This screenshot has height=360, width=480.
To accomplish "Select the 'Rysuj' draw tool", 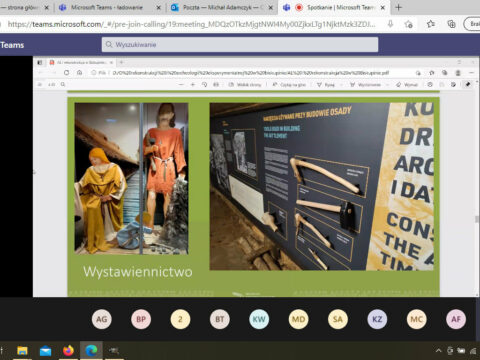I will (326, 85).
